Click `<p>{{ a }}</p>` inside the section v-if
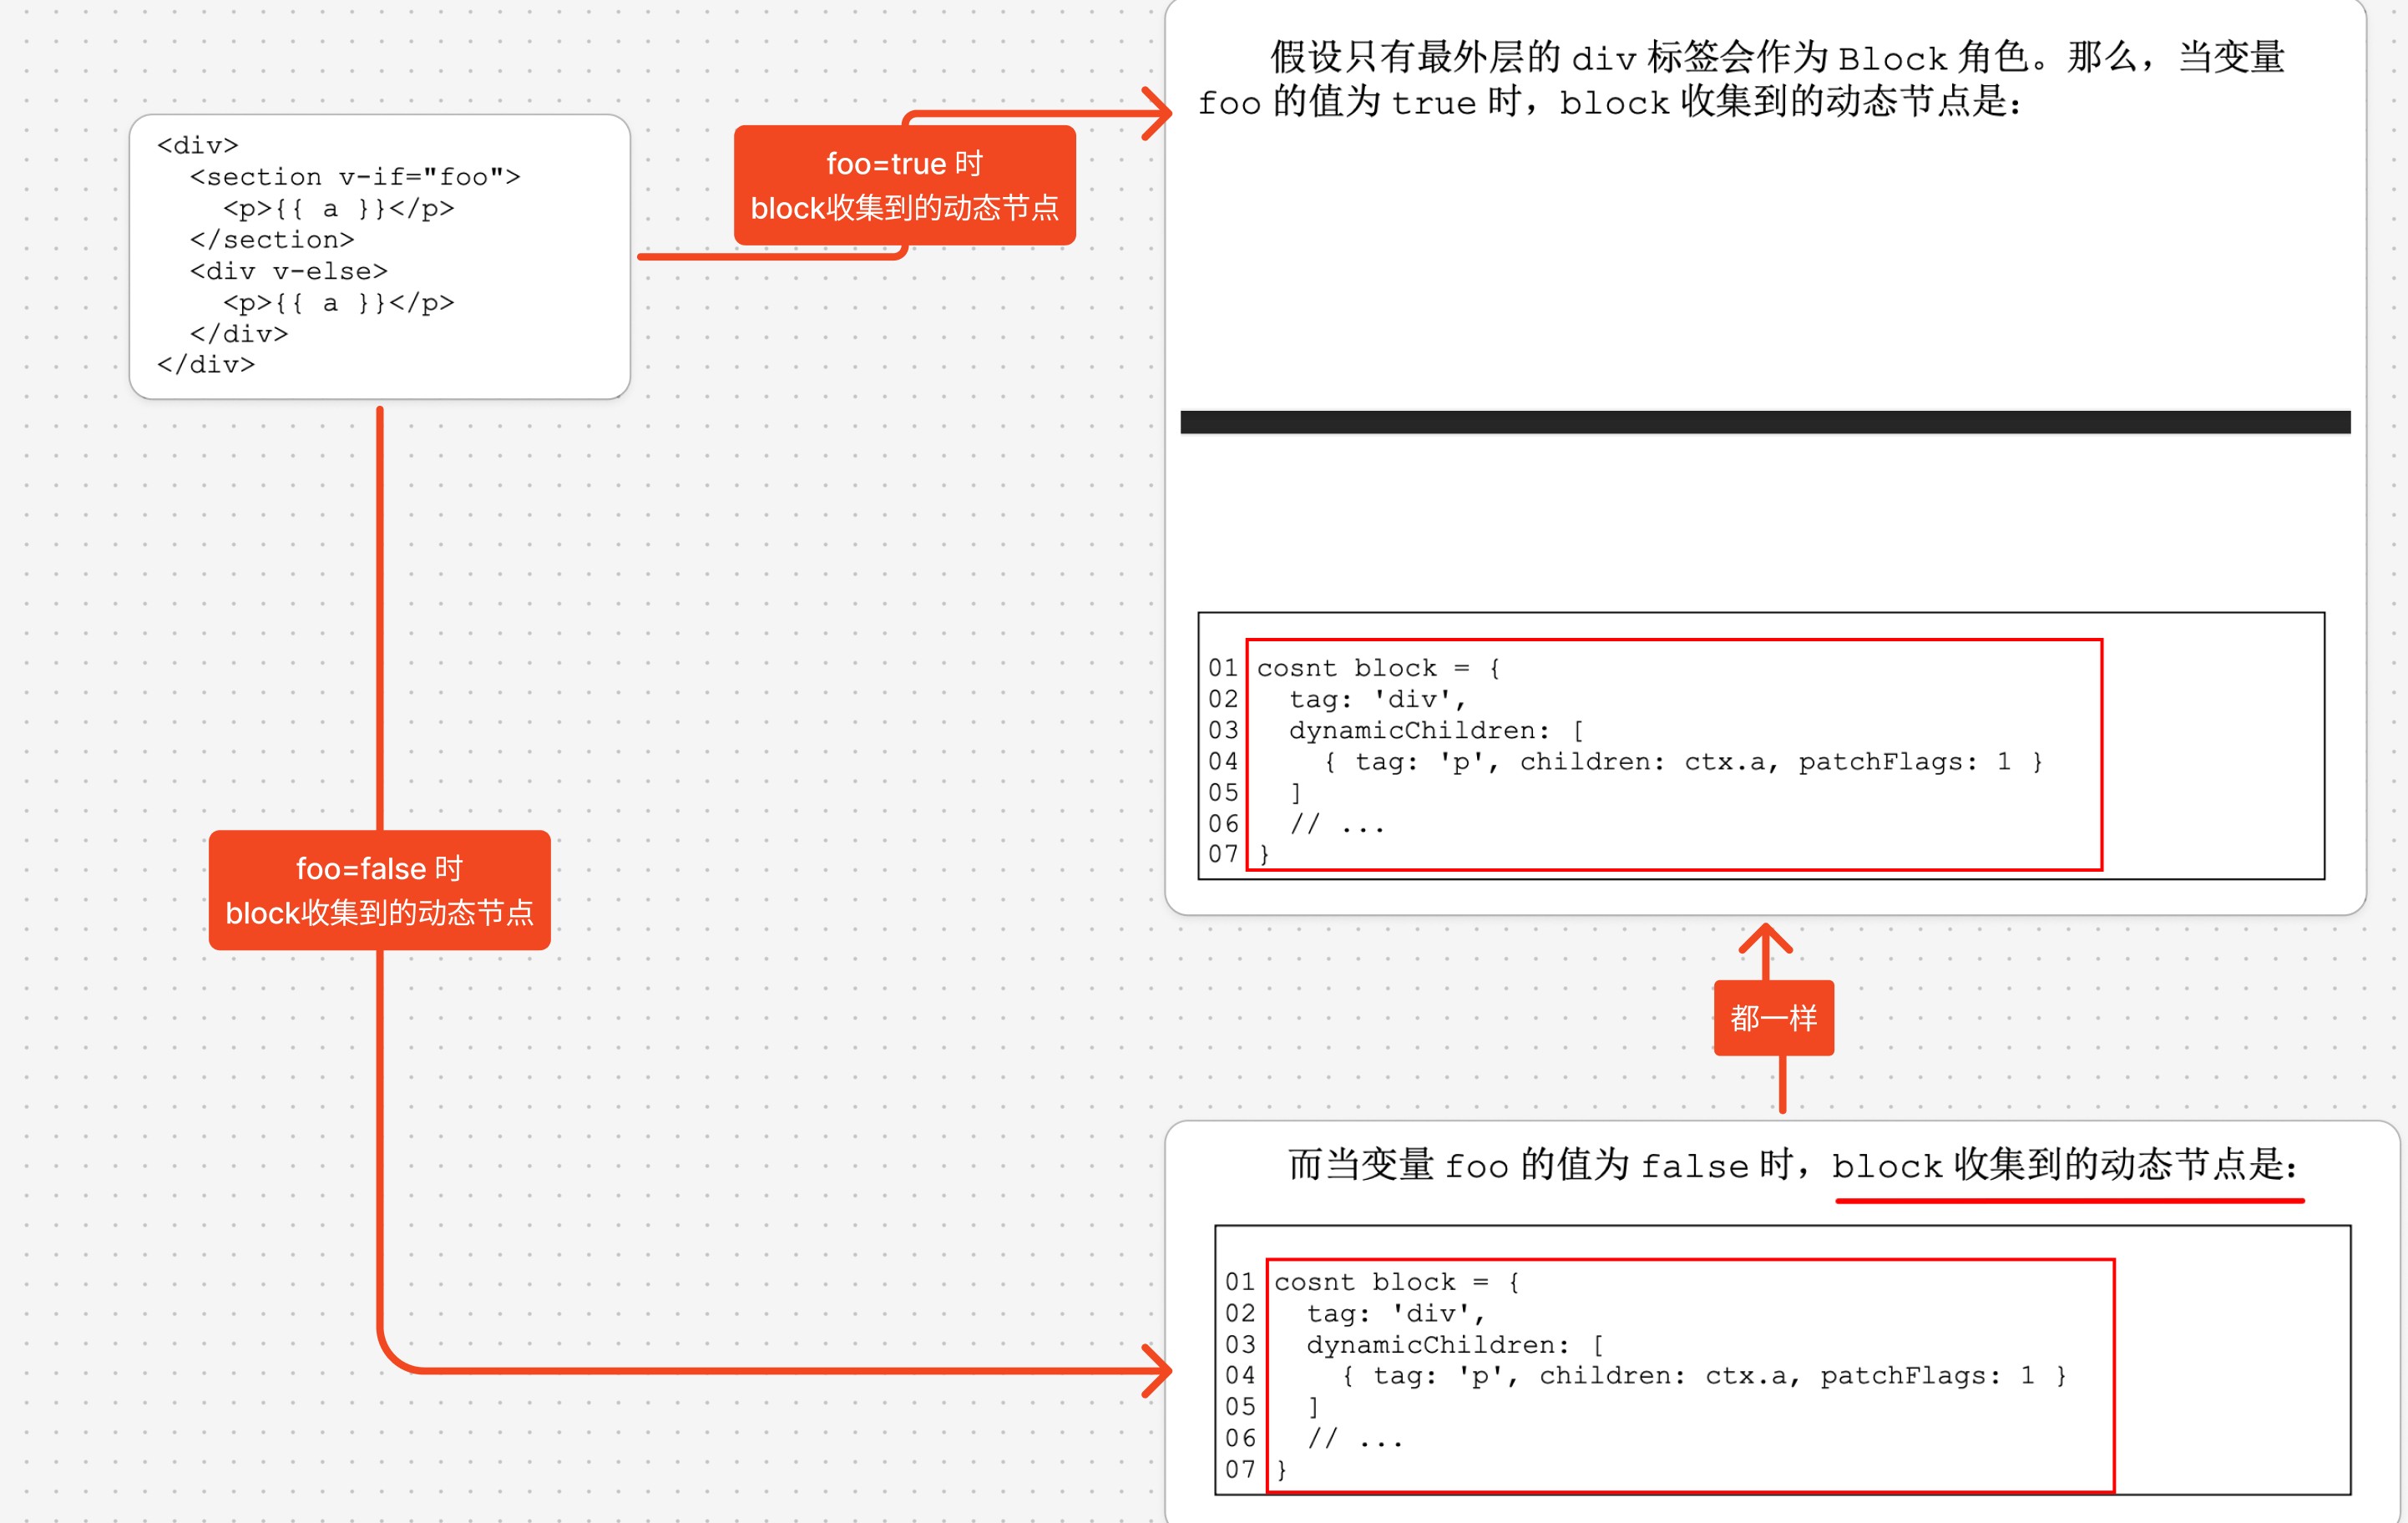The image size is (2408, 1523). click(338, 208)
